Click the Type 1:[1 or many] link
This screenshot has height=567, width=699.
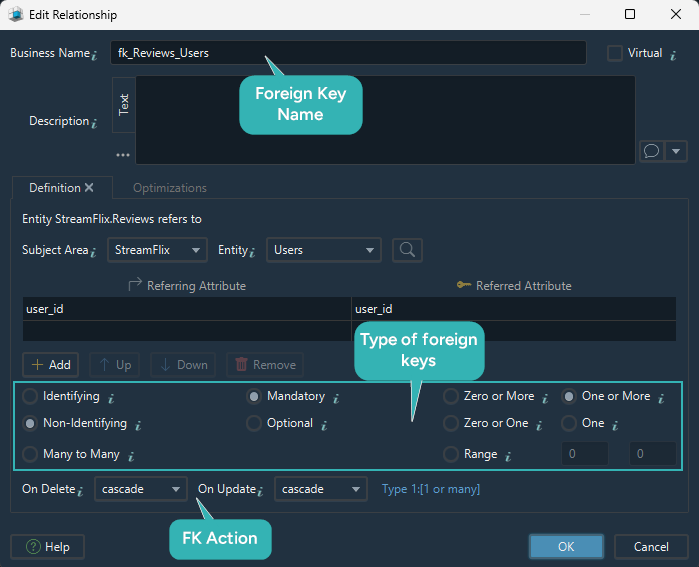click(431, 489)
